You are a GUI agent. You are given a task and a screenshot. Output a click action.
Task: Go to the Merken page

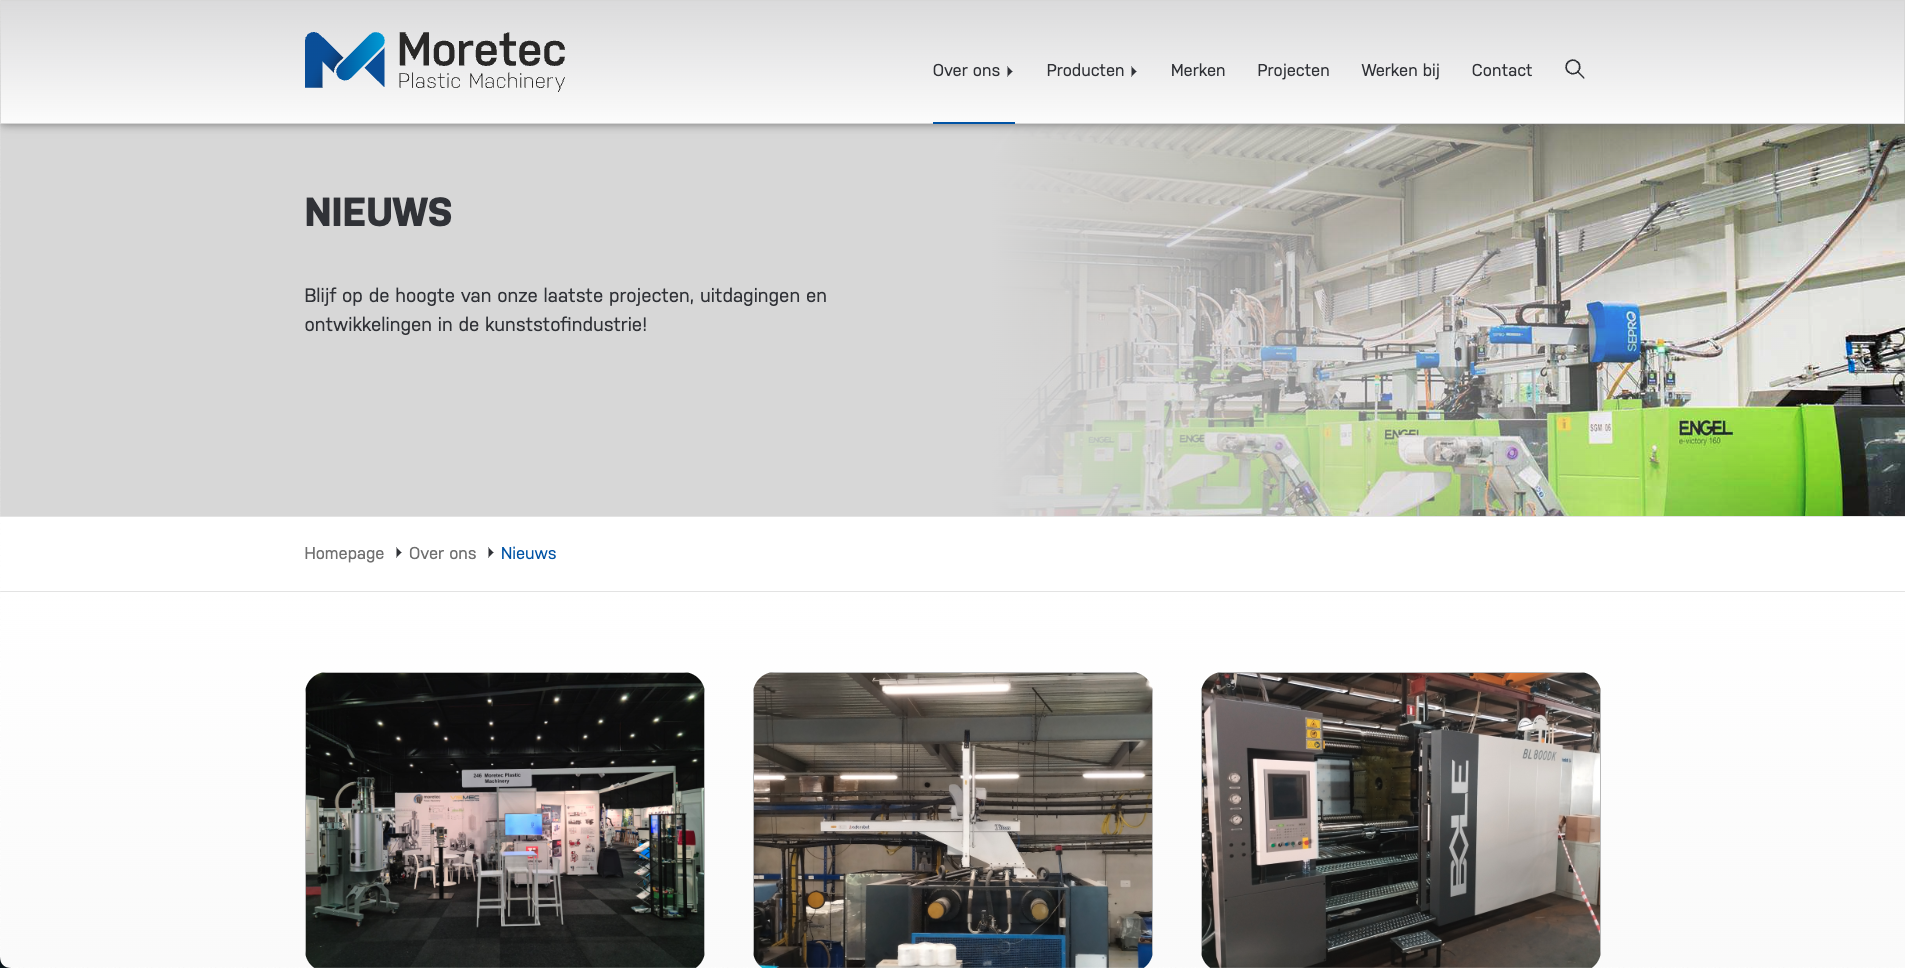pyautogui.click(x=1197, y=70)
